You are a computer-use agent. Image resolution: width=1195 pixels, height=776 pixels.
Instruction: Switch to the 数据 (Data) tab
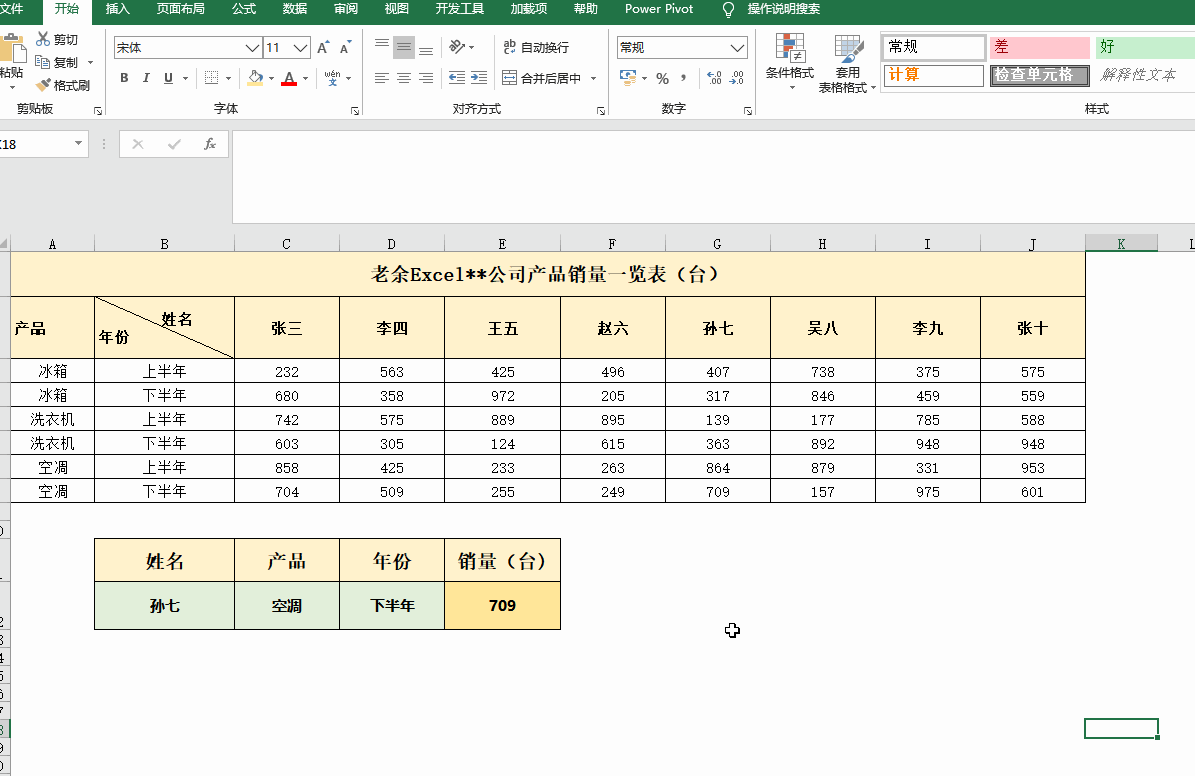coord(295,9)
